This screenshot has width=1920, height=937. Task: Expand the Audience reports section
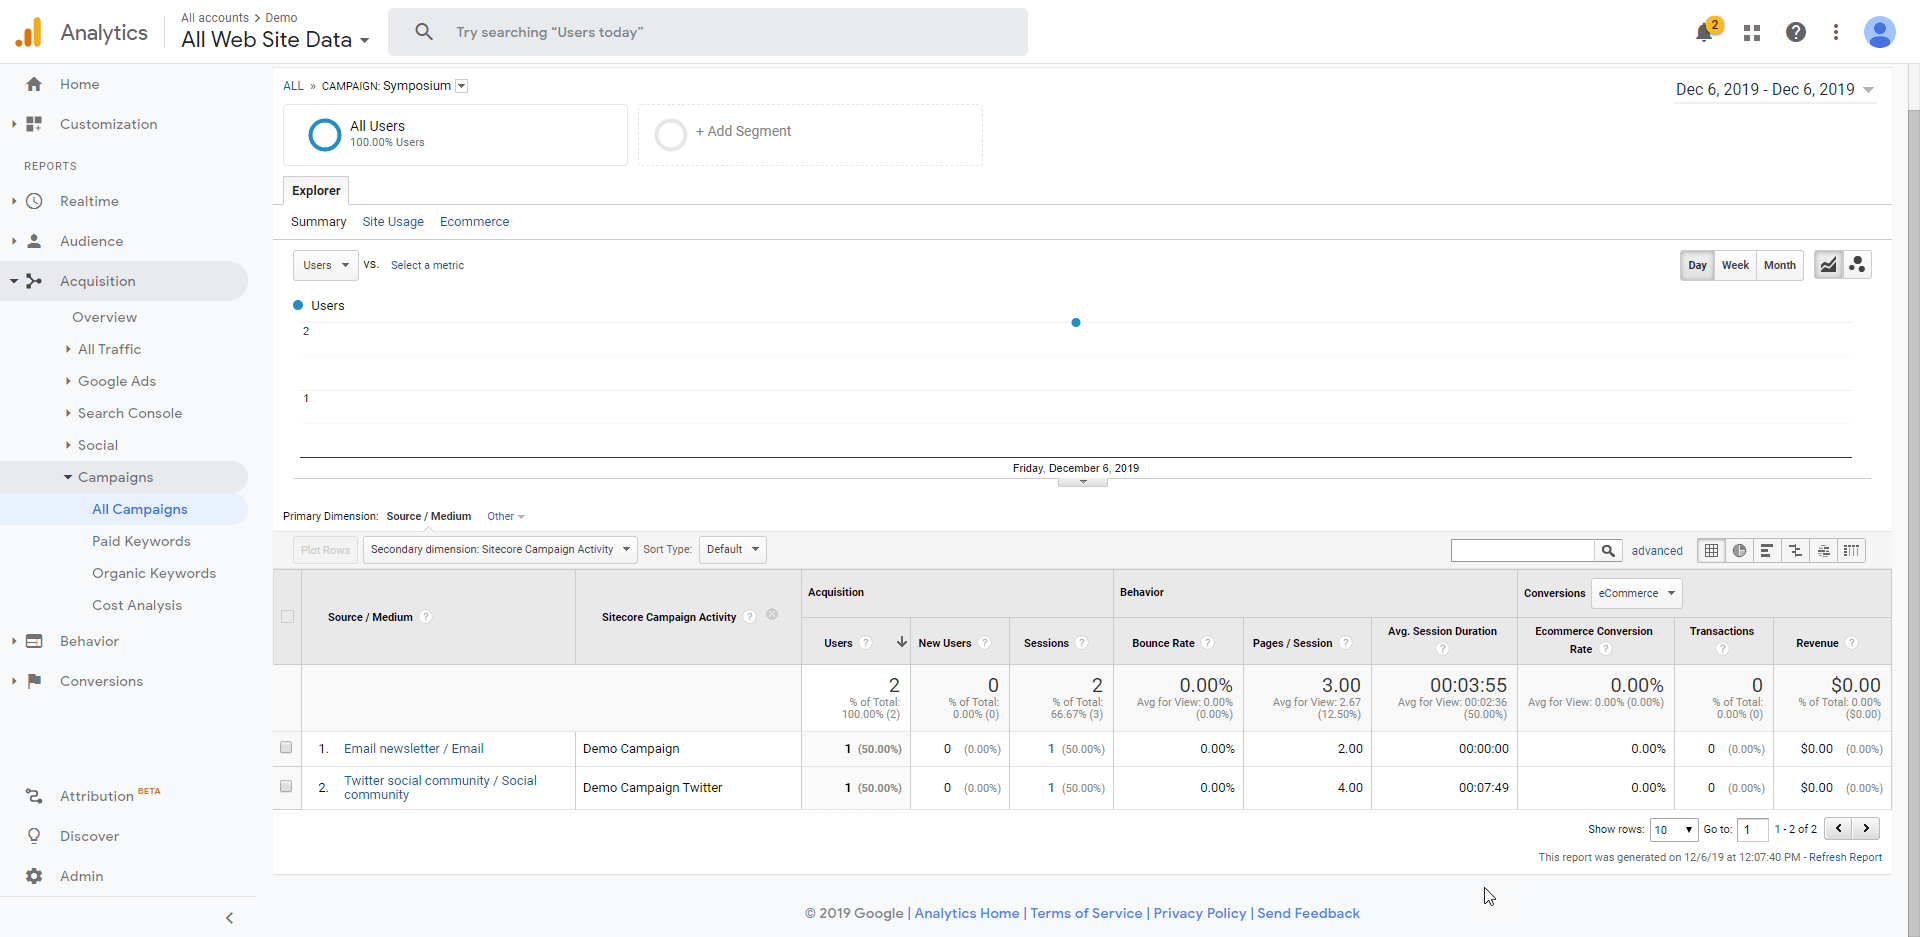(x=14, y=241)
